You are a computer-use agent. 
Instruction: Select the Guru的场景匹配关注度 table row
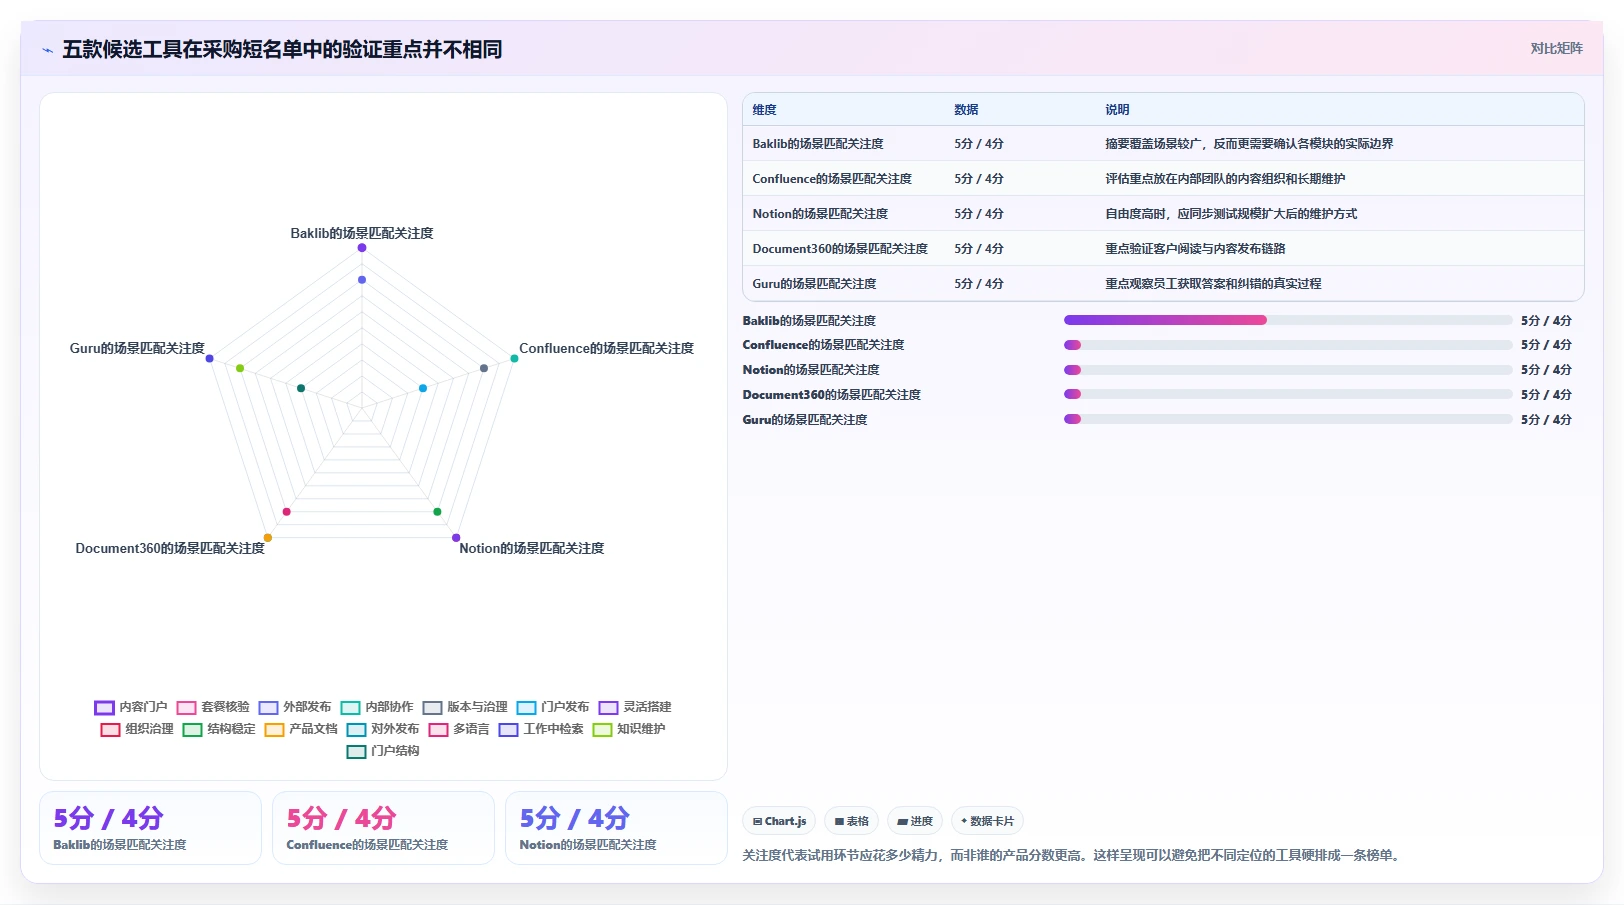click(x=1163, y=284)
